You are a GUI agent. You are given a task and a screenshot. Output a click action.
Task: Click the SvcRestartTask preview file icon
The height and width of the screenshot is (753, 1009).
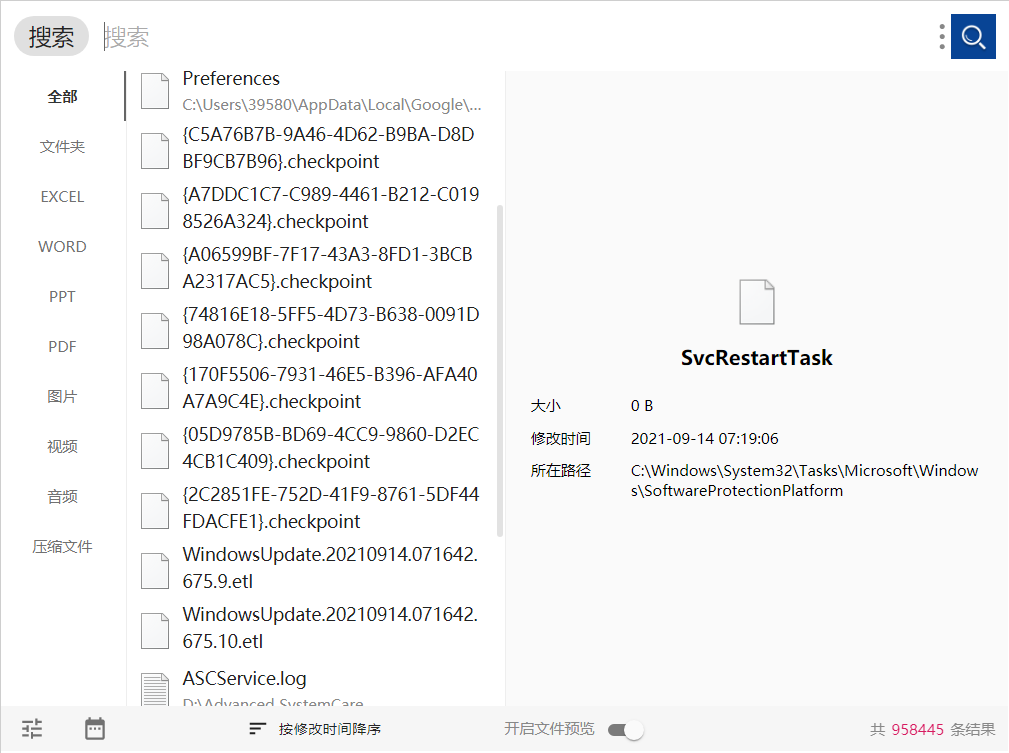click(756, 302)
